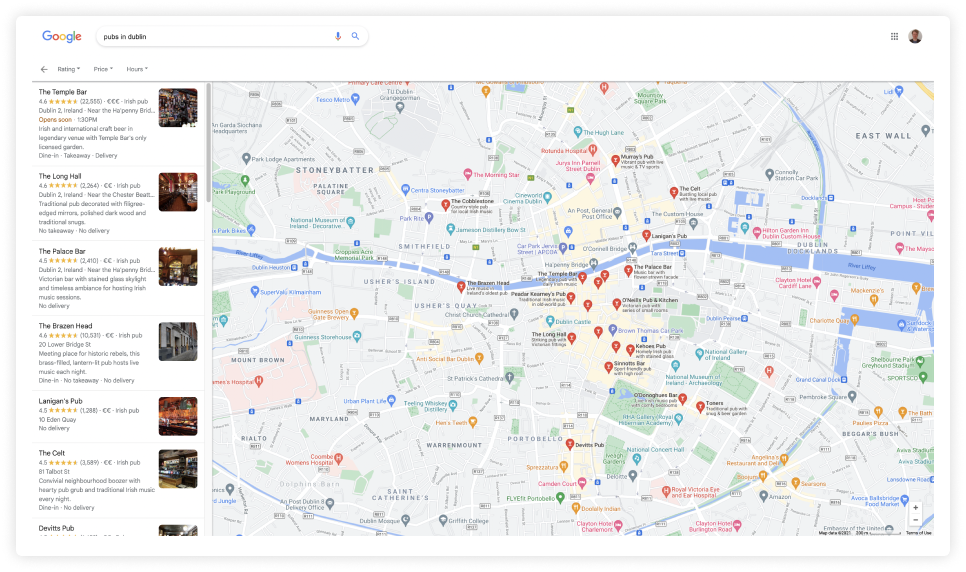
Task: Click Rotunda Hospital map marker
Action: click(593, 150)
